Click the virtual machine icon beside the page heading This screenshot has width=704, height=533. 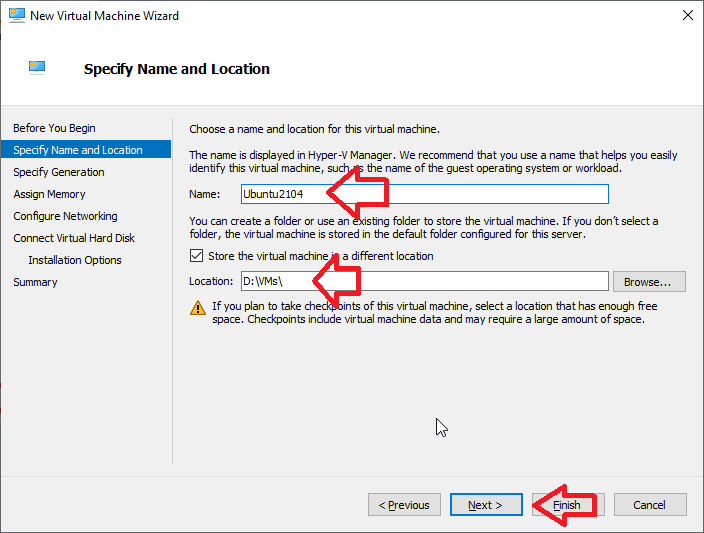click(x=38, y=68)
